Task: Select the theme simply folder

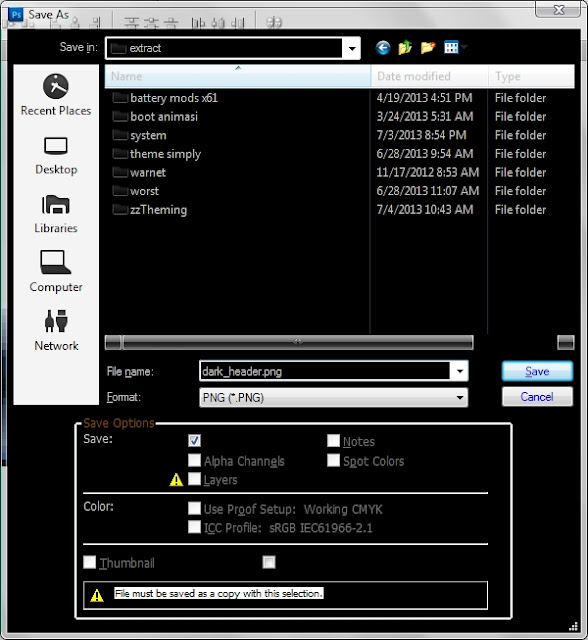Action: point(157,154)
